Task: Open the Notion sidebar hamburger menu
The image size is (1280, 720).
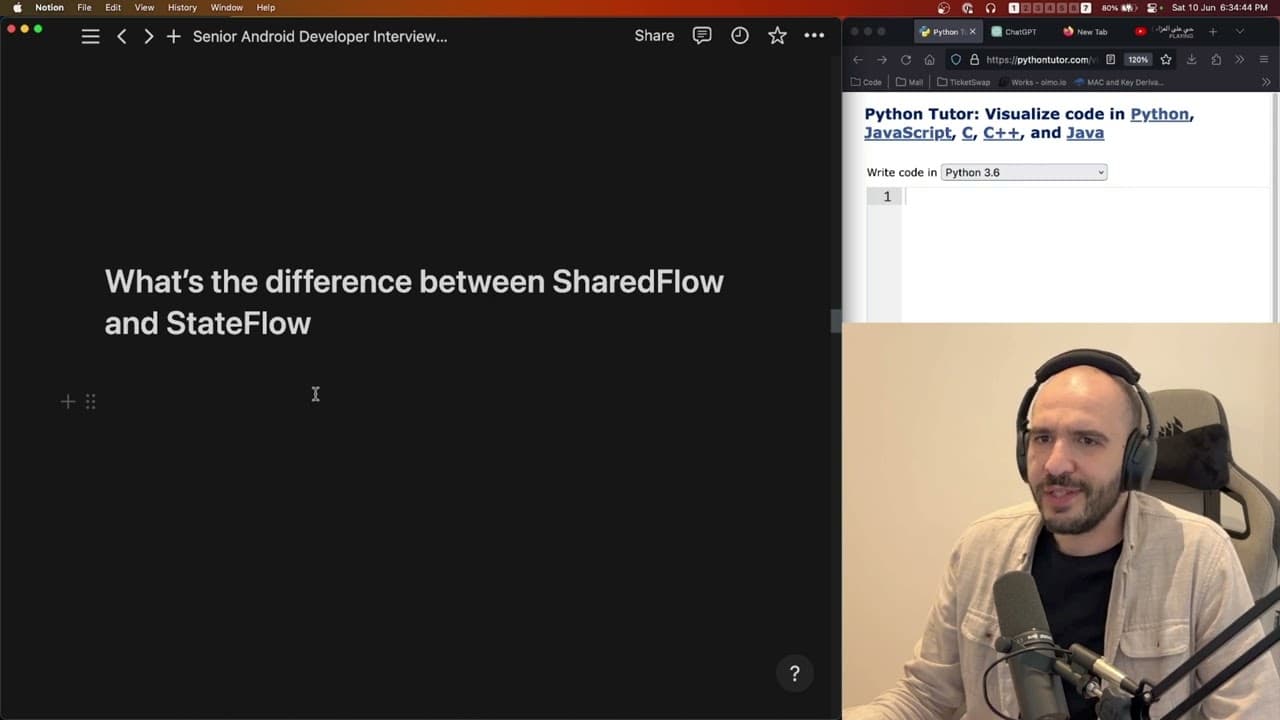Action: coord(90,36)
